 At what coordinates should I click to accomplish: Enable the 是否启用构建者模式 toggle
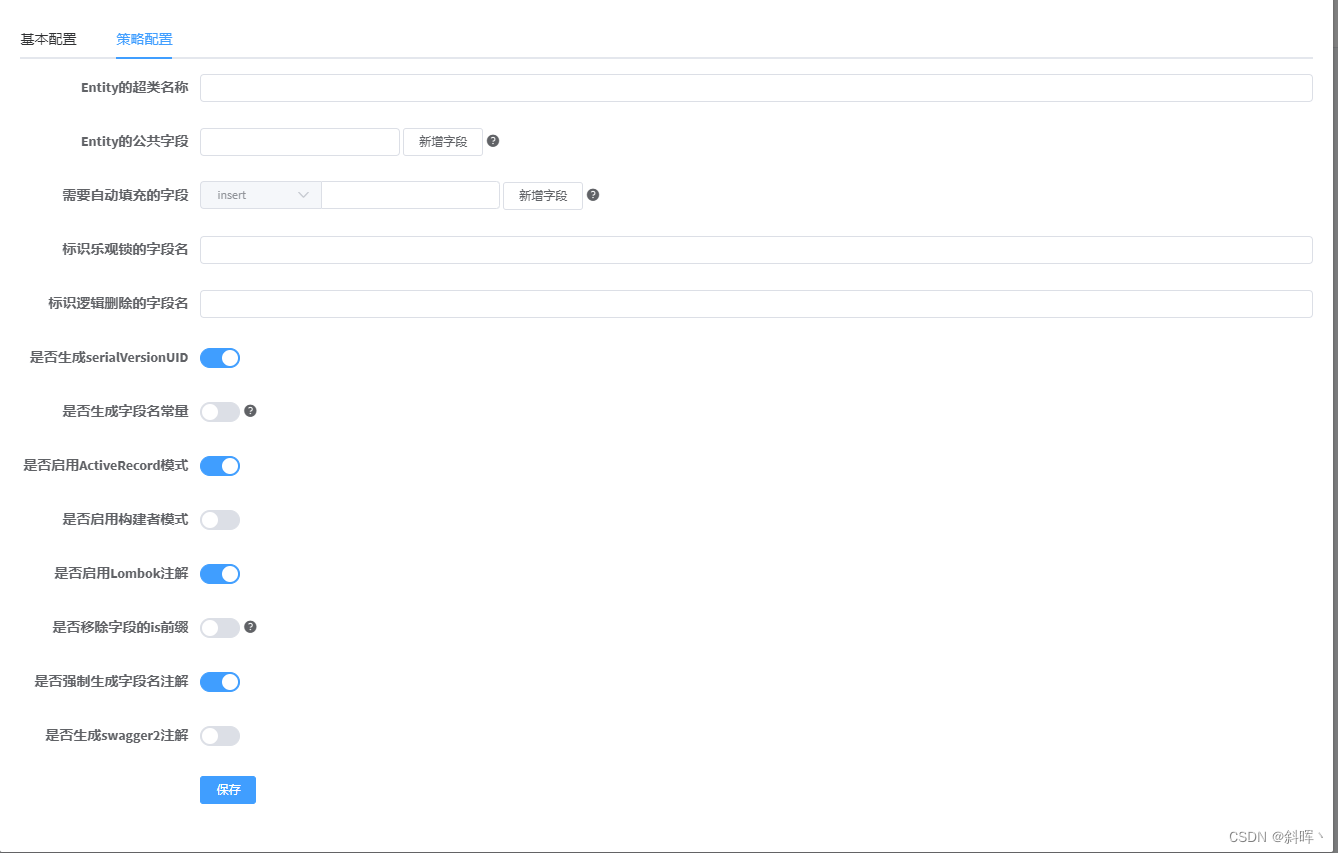click(219, 519)
